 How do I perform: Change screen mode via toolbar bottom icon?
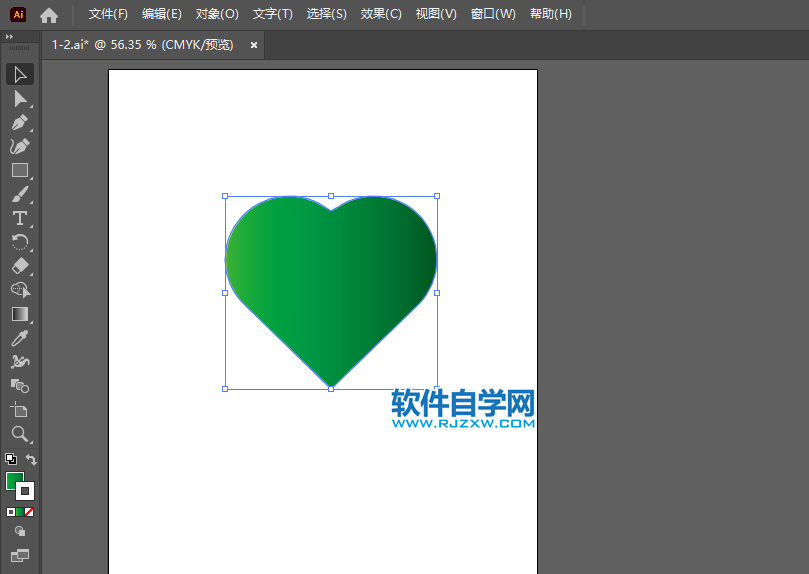[x=20, y=555]
